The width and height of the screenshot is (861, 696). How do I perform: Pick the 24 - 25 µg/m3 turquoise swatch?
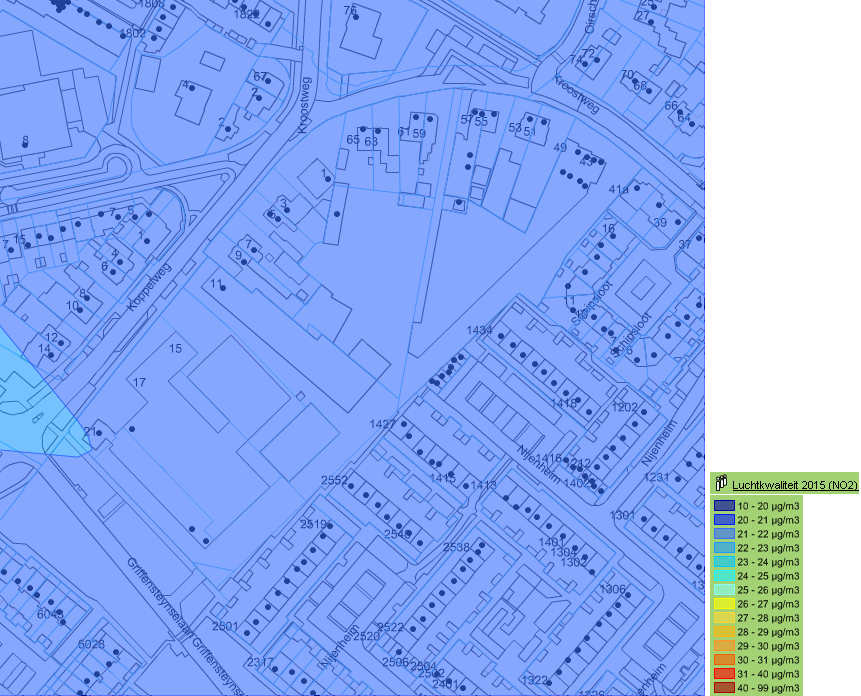click(723, 576)
